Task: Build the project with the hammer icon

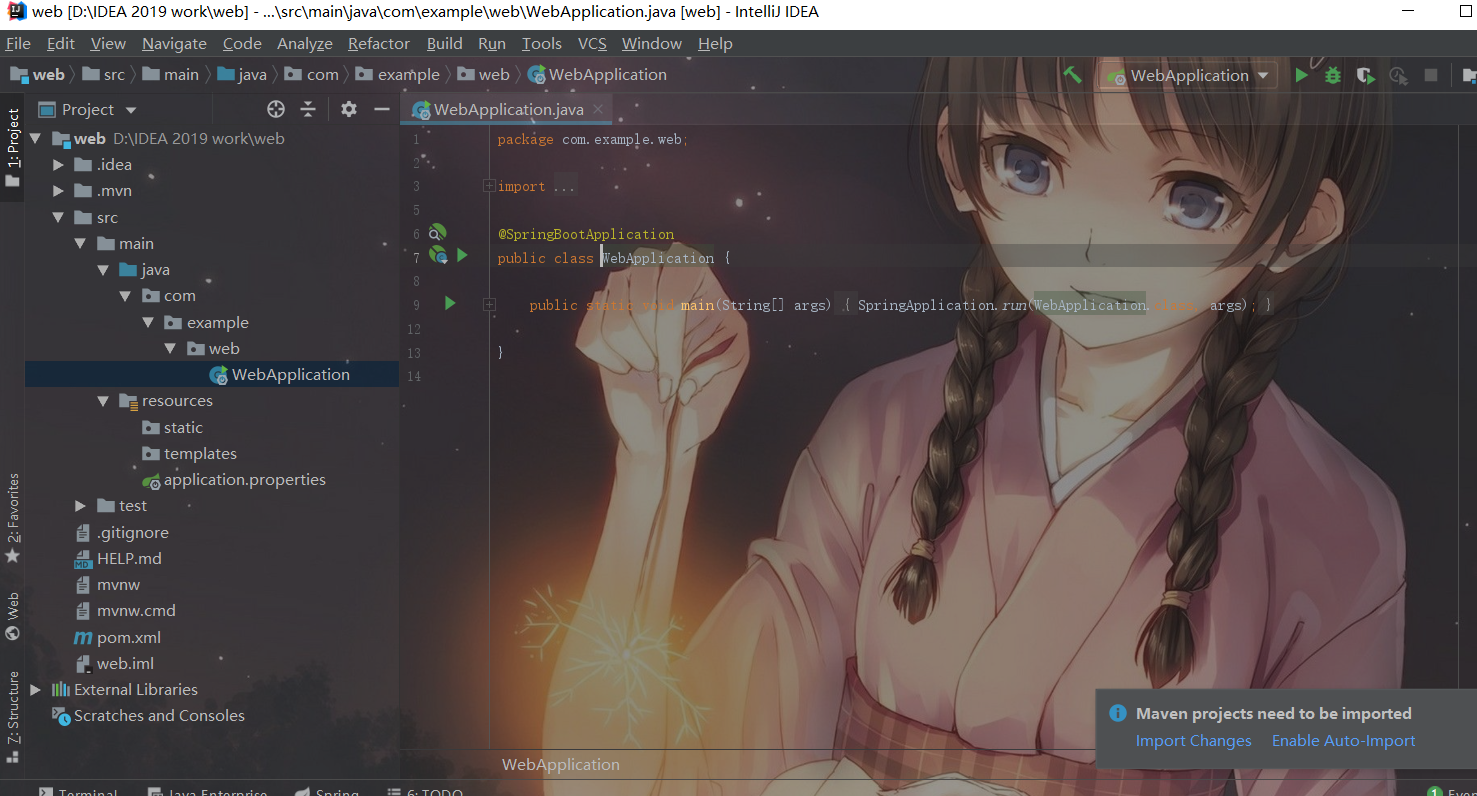Action: pos(1072,75)
